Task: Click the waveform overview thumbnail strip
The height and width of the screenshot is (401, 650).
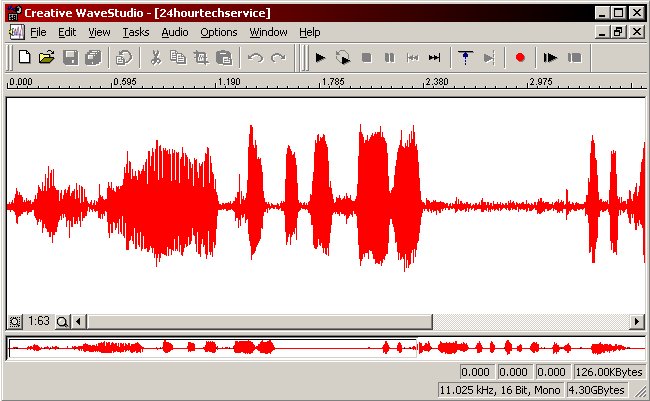Action: point(325,348)
